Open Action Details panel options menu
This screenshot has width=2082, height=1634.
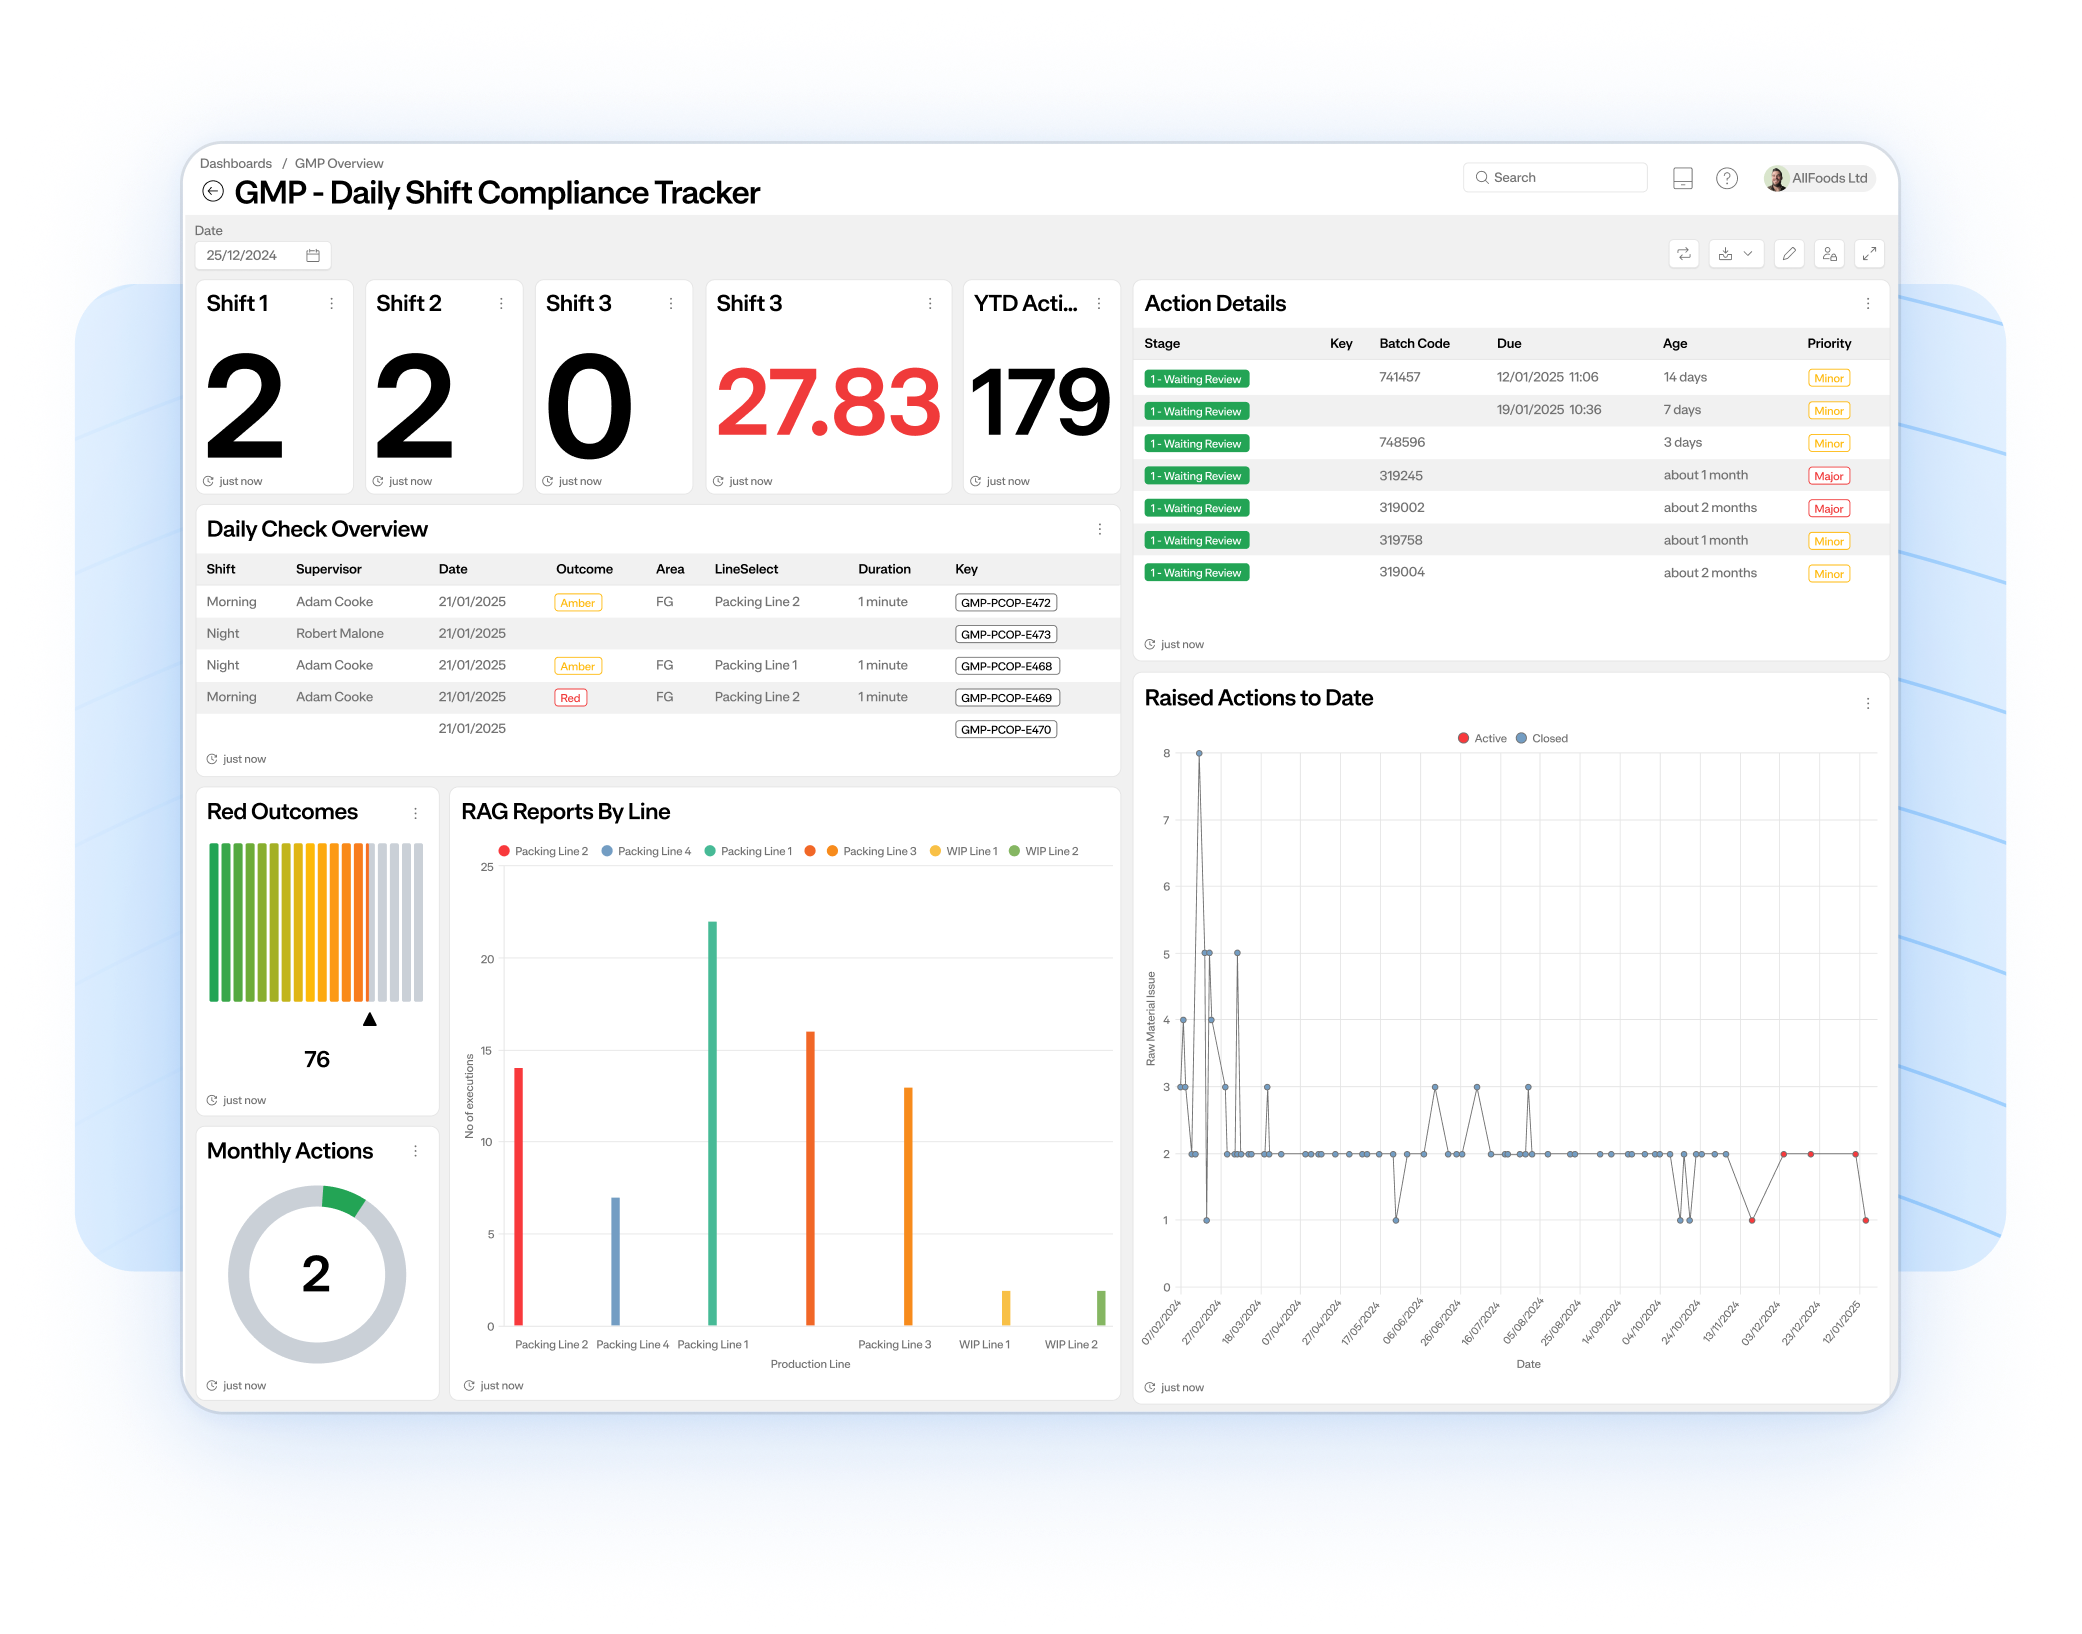(x=1868, y=303)
